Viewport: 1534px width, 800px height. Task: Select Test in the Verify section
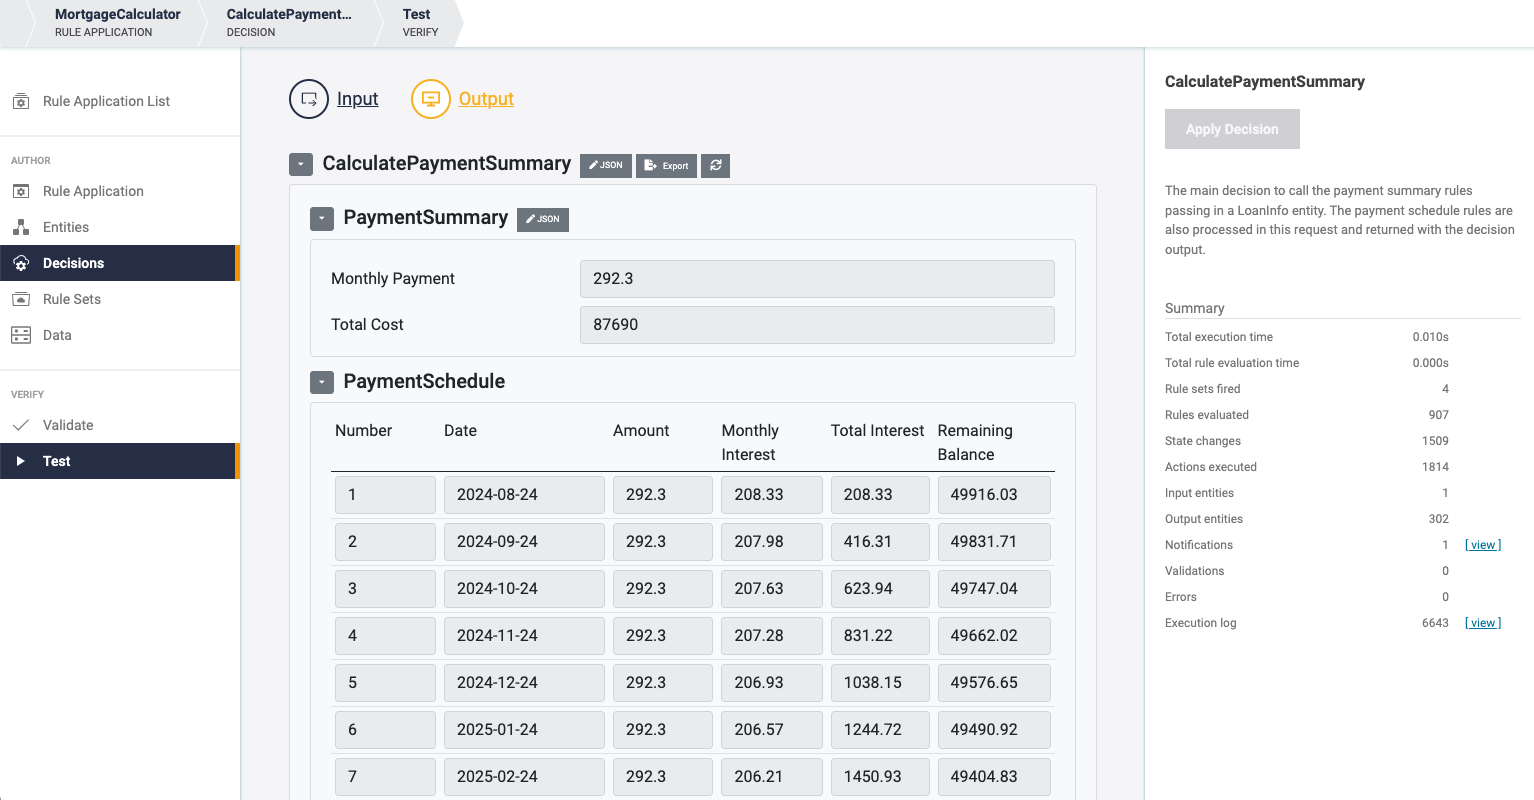click(56, 461)
